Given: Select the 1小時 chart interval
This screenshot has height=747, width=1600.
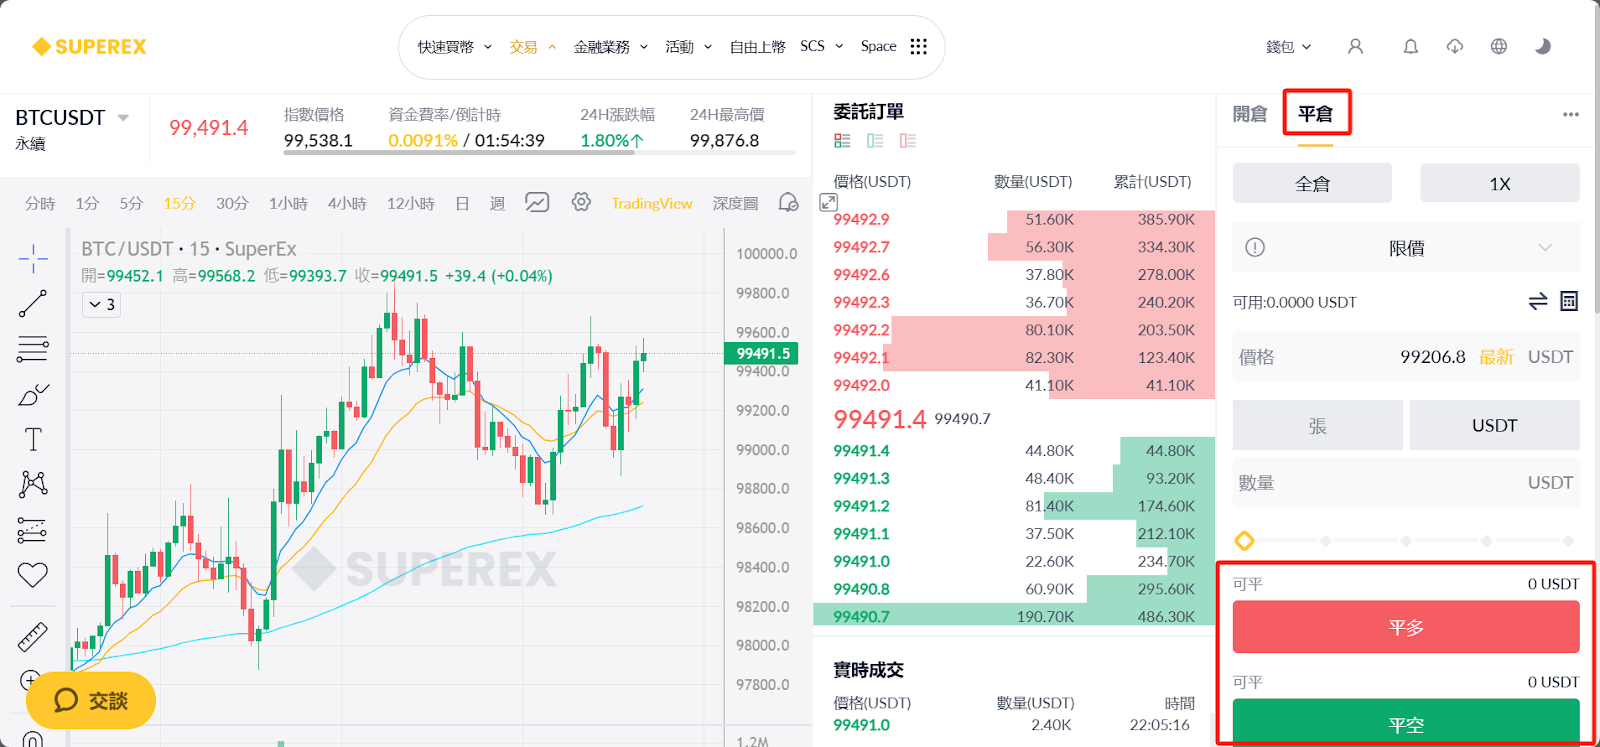Looking at the screenshot, I should pos(288,203).
